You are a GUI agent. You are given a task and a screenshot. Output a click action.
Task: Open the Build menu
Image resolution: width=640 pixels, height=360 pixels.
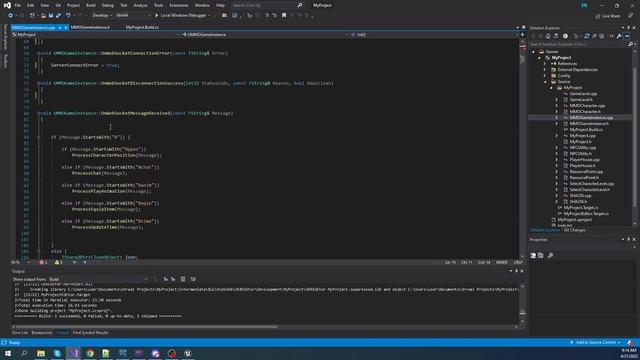tap(91, 5)
